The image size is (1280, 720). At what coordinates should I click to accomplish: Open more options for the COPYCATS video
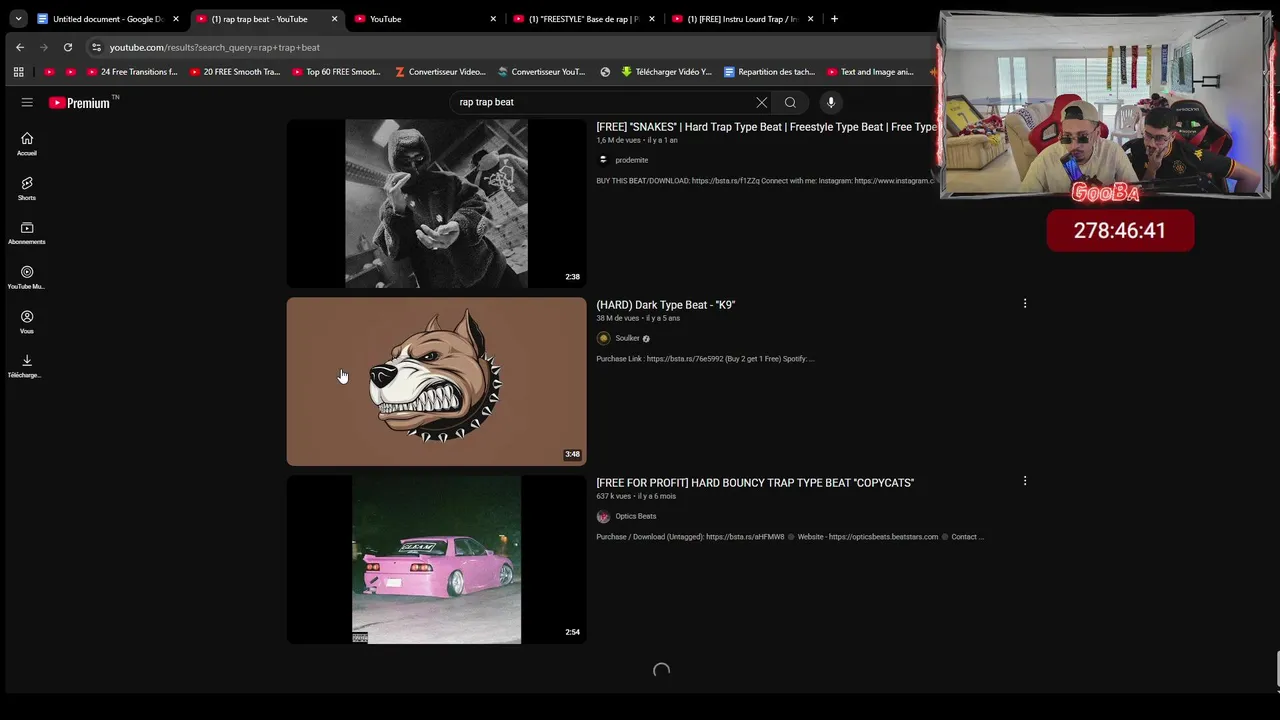(x=1025, y=481)
